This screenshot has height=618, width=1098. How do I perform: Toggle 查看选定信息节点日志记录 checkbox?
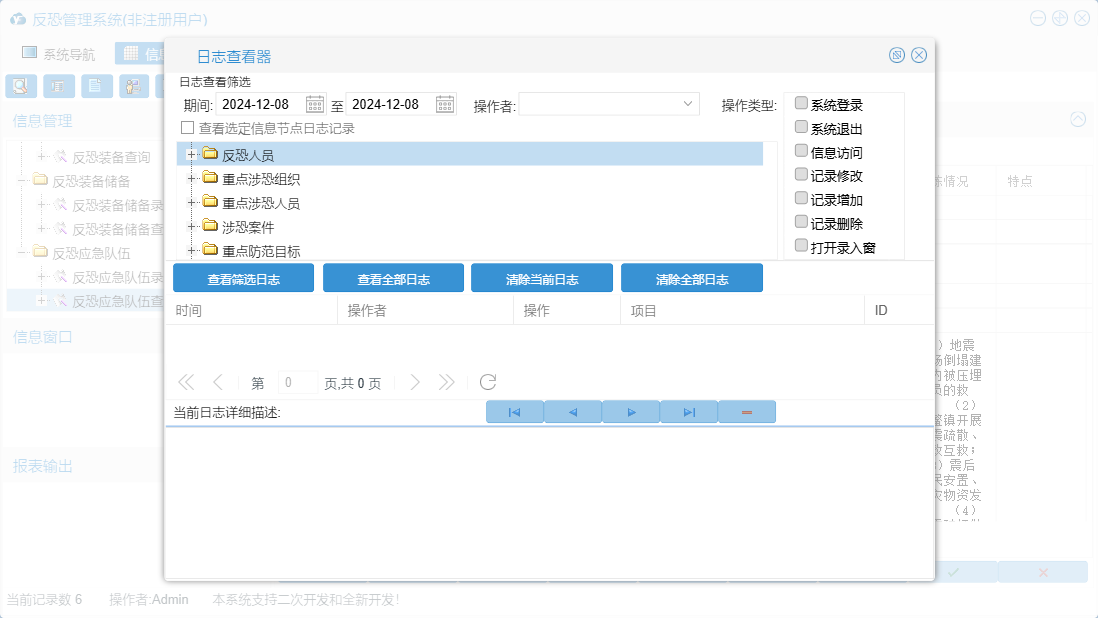tap(187, 128)
